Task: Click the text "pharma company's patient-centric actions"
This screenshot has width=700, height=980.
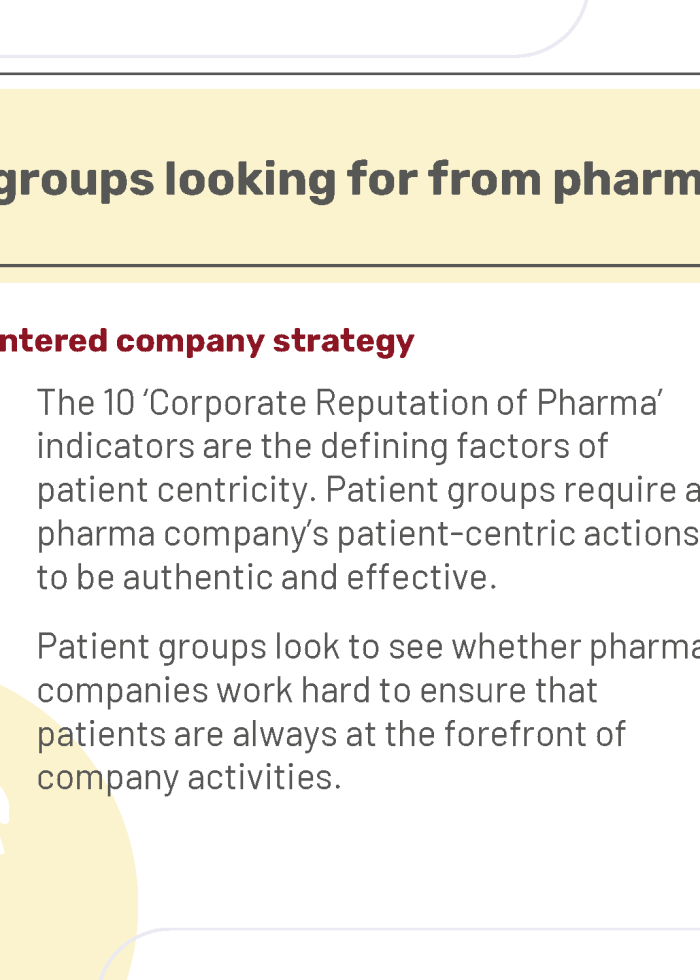Action: tap(368, 534)
